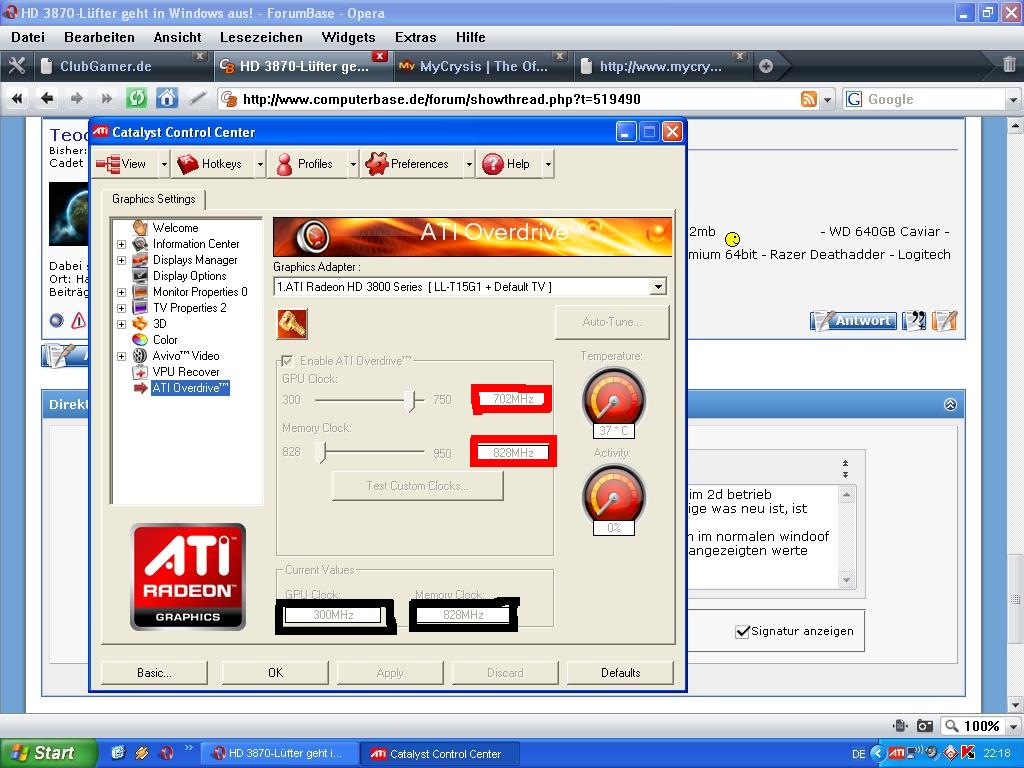Click the wand pencil icon
Screen dimensions: 1024x768
point(197,99)
